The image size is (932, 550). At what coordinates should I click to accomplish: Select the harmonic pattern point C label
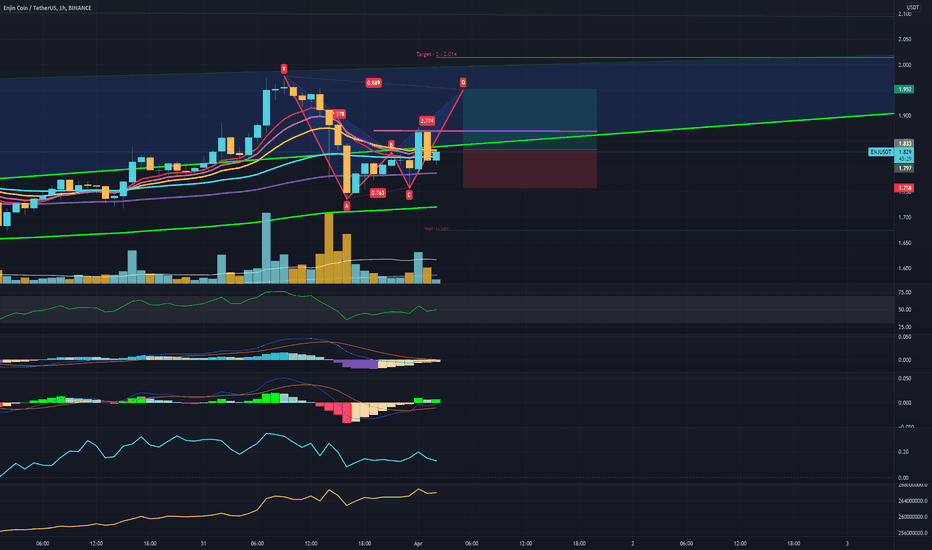click(x=409, y=194)
